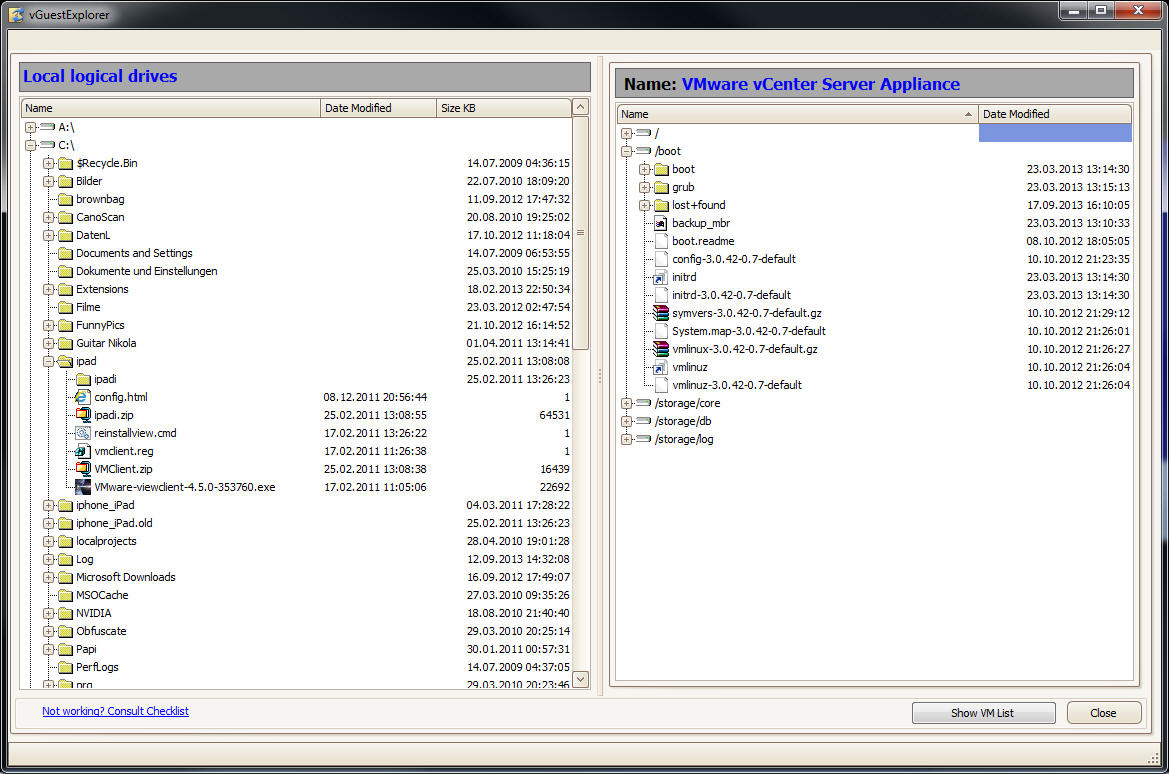Select the iphone_iPad.old folder
Viewport: 1169px width, 774px height.
click(114, 523)
